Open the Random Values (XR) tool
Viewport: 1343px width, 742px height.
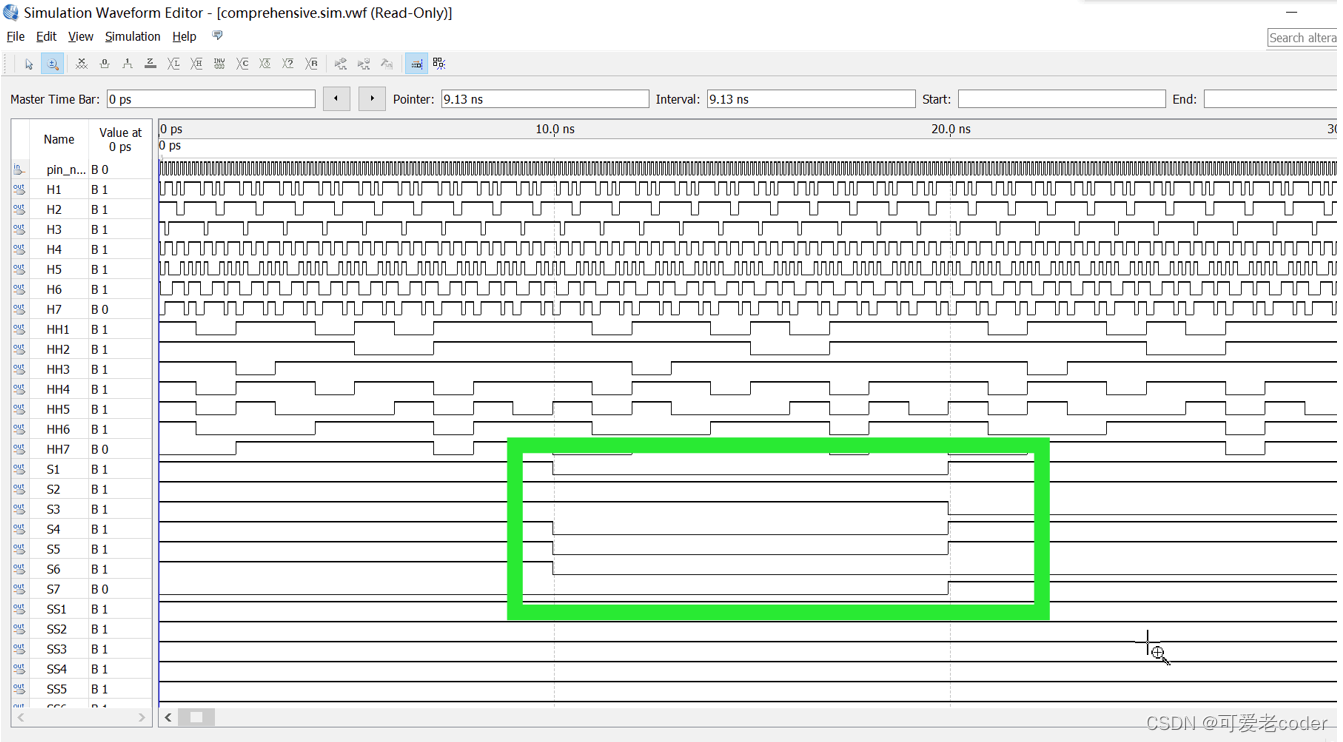[311, 64]
